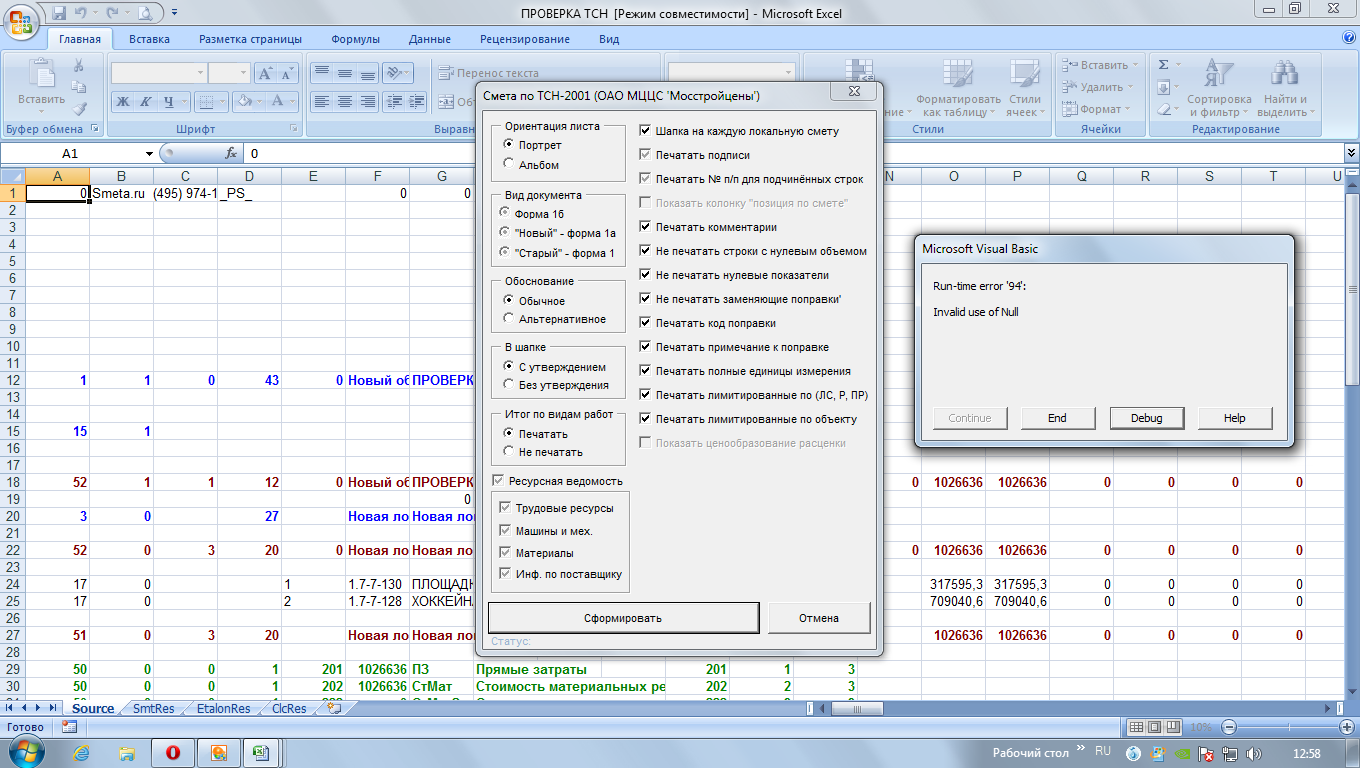Switch to the Вставка ribbon tab
This screenshot has width=1360, height=768.
tap(149, 39)
